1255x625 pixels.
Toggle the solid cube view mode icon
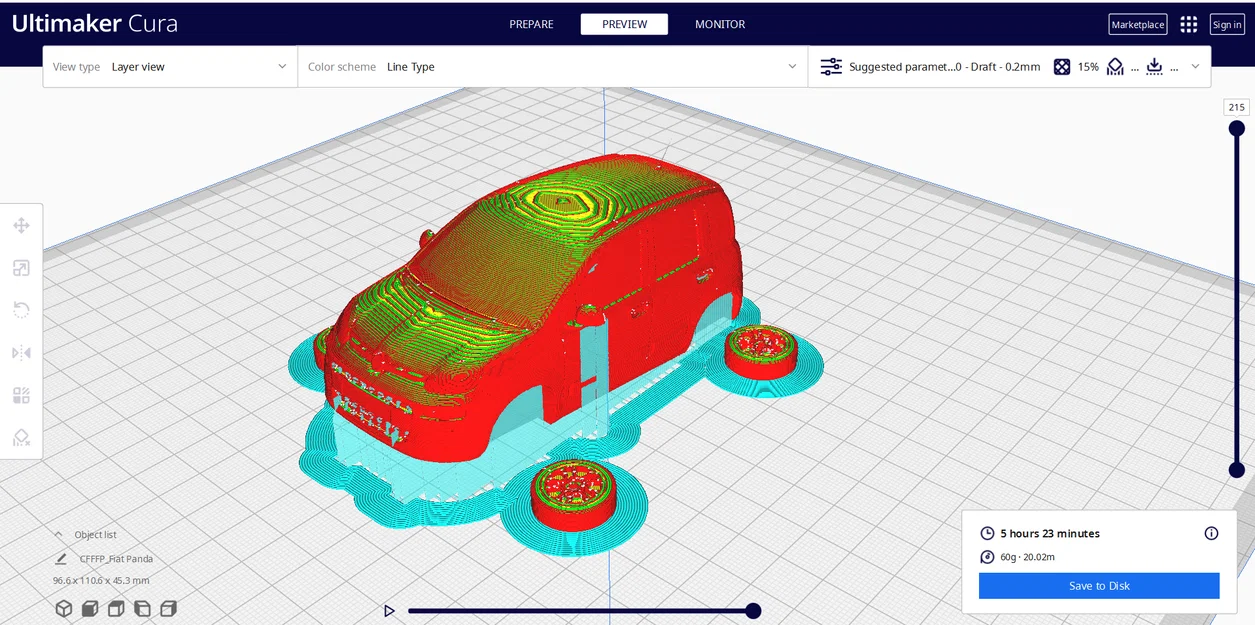[x=89, y=608]
